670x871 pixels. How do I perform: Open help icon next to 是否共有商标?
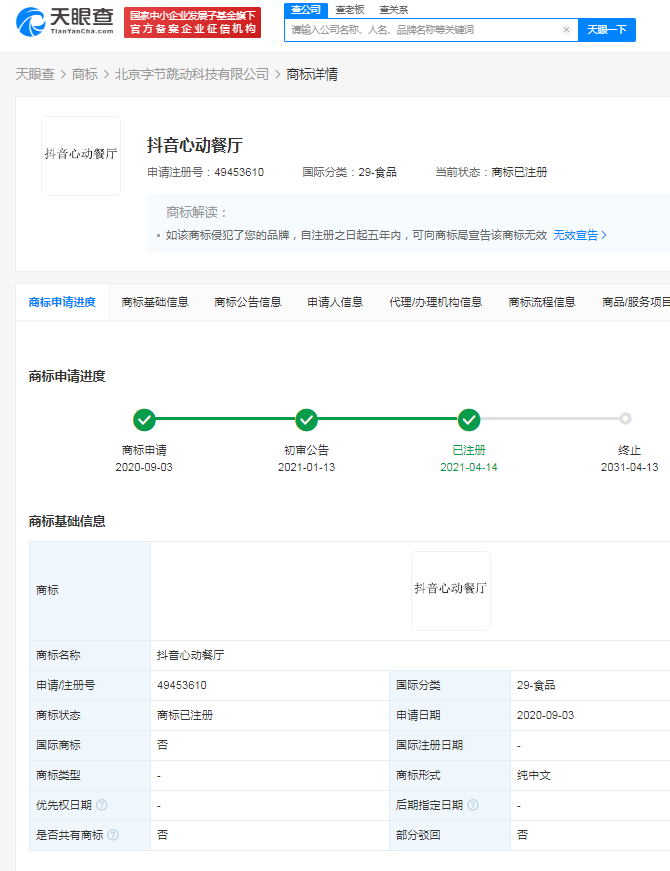coord(113,834)
